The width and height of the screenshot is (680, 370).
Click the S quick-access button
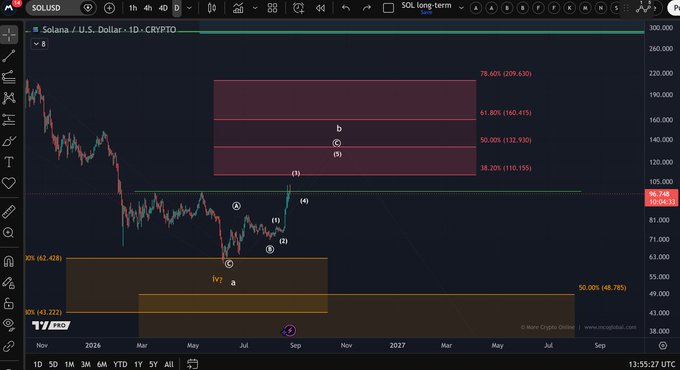pyautogui.click(x=616, y=8)
